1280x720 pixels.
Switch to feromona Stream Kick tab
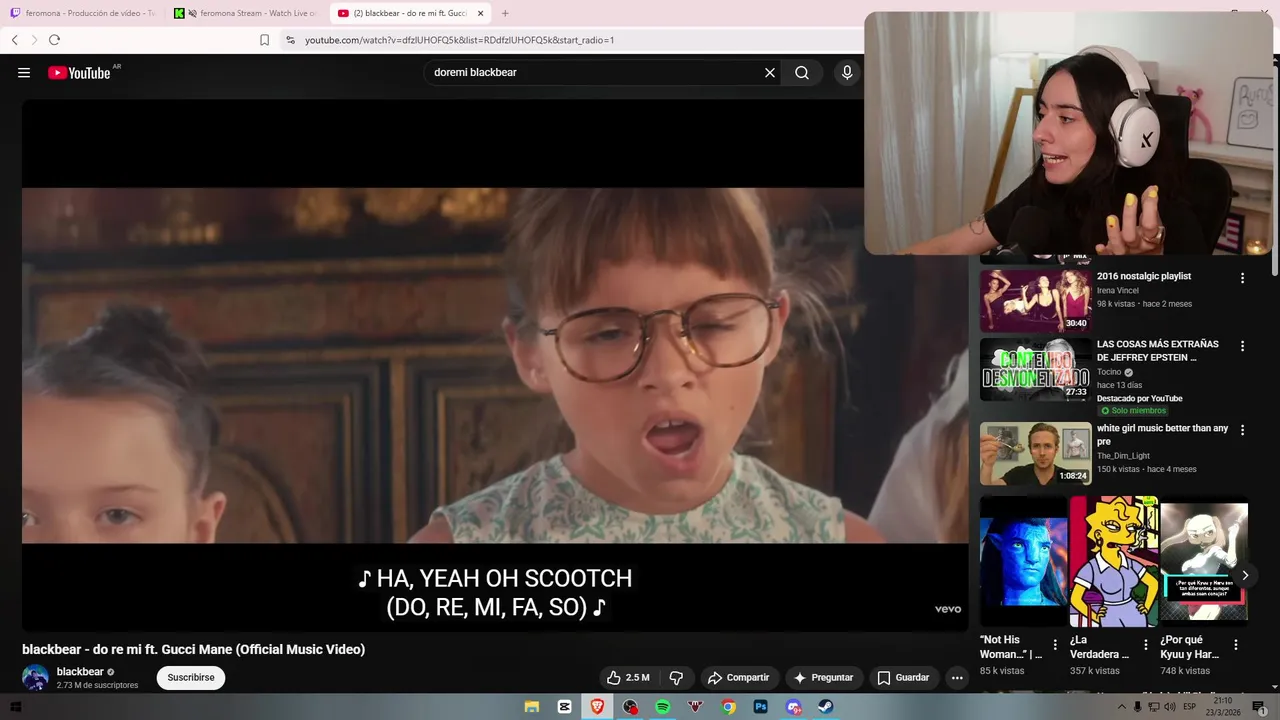click(x=246, y=13)
